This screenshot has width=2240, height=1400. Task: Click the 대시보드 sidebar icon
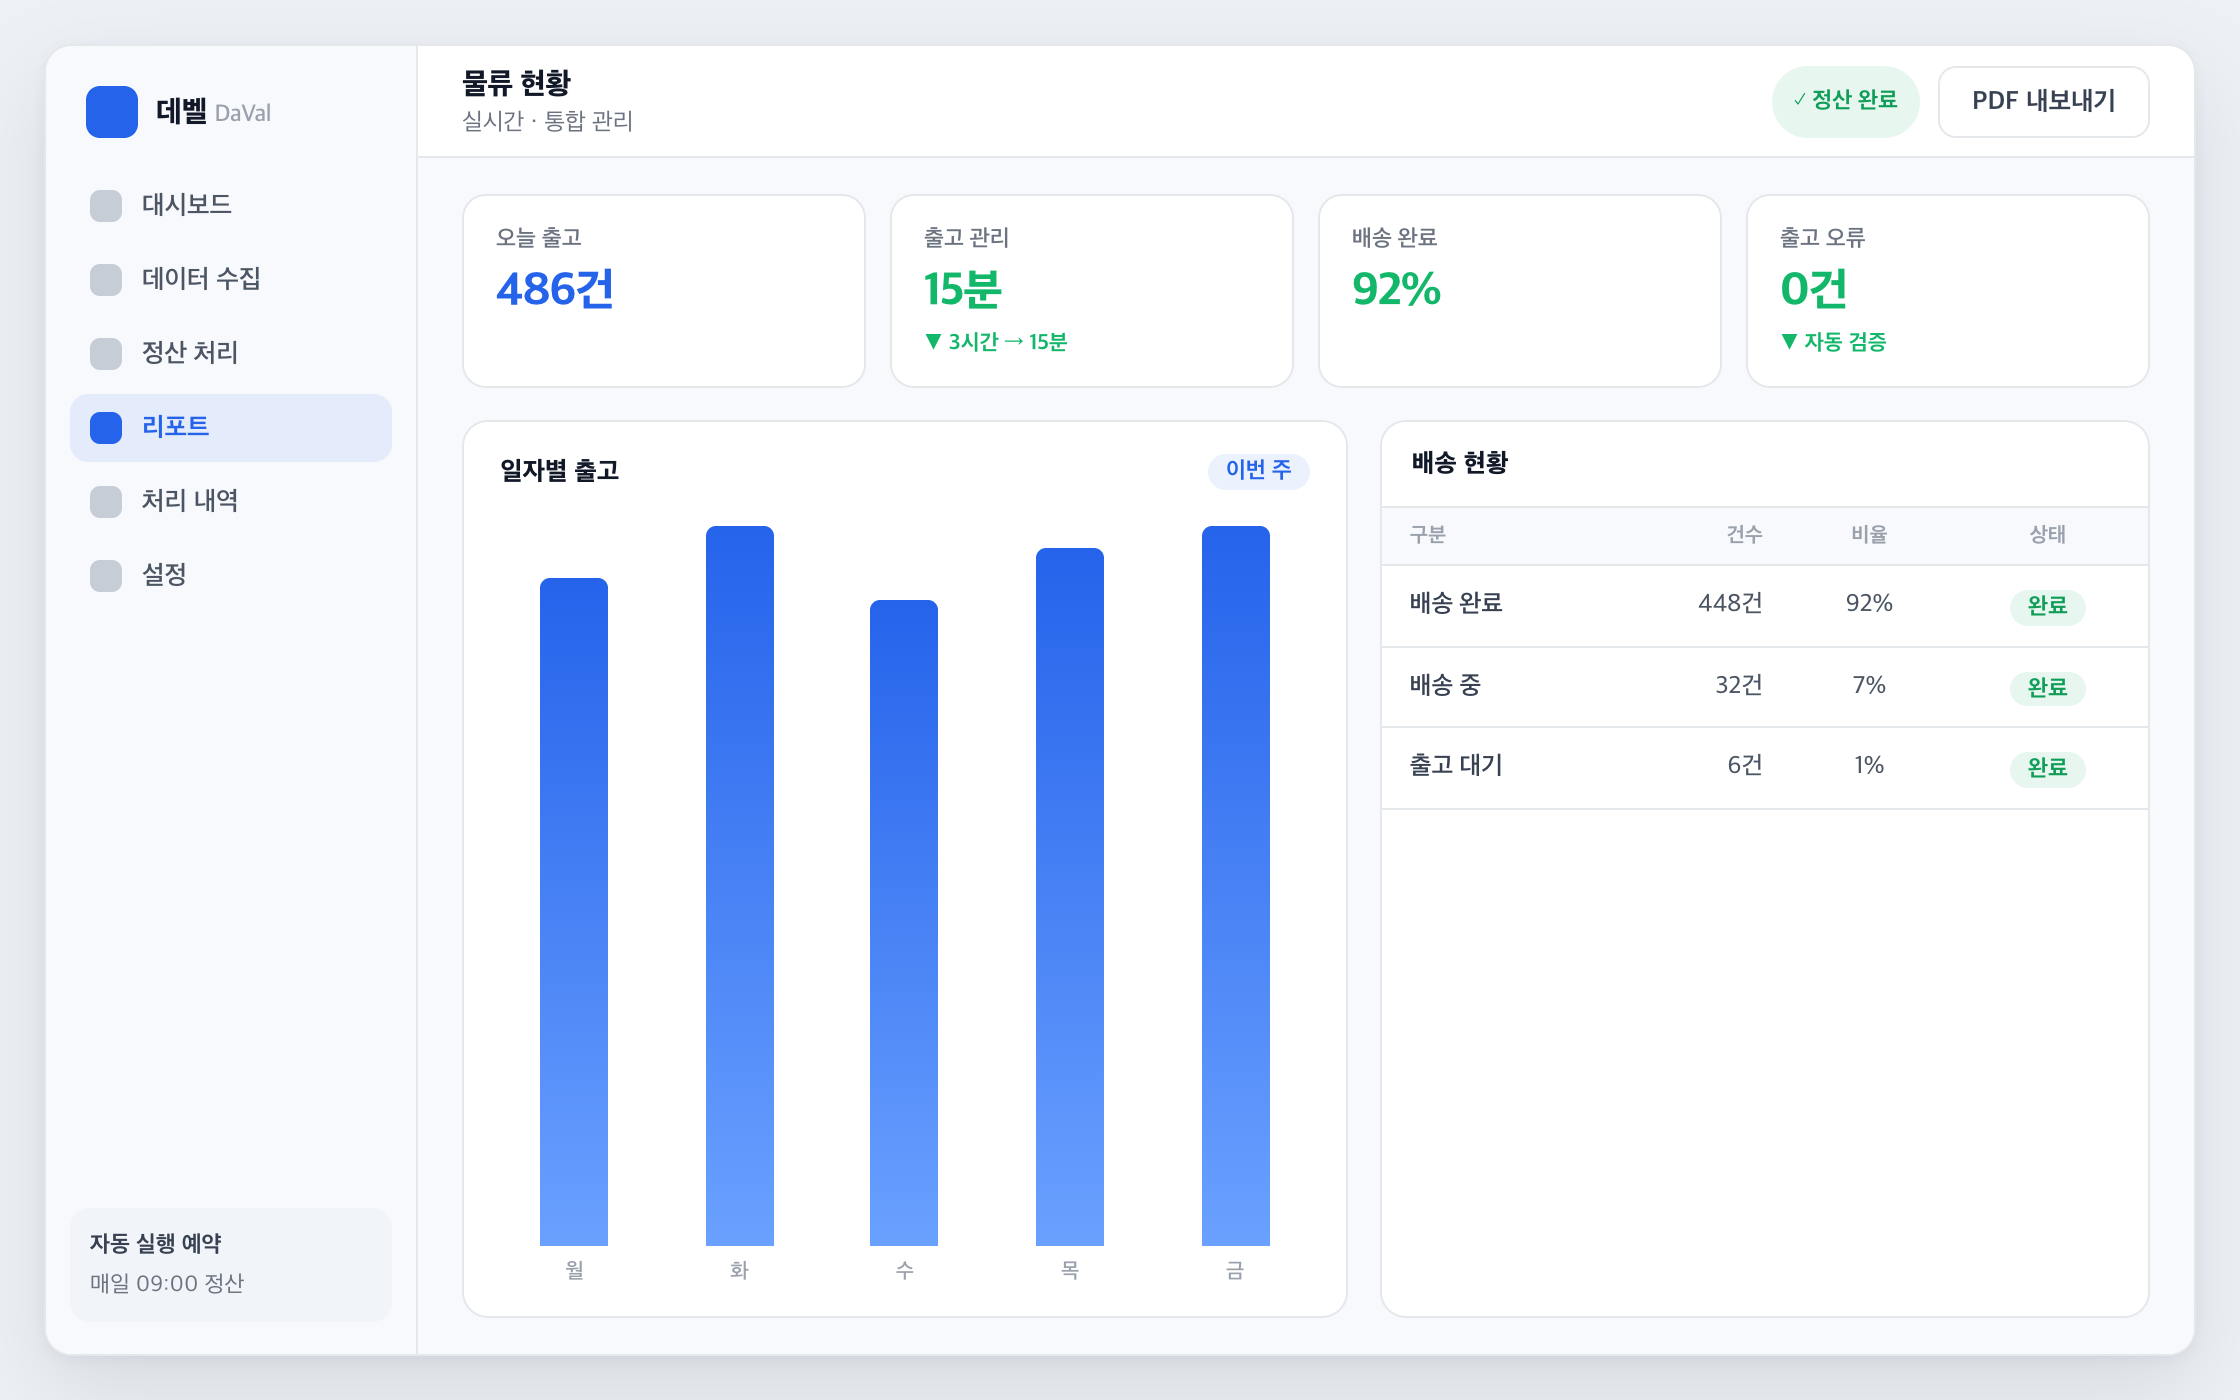[x=106, y=206]
